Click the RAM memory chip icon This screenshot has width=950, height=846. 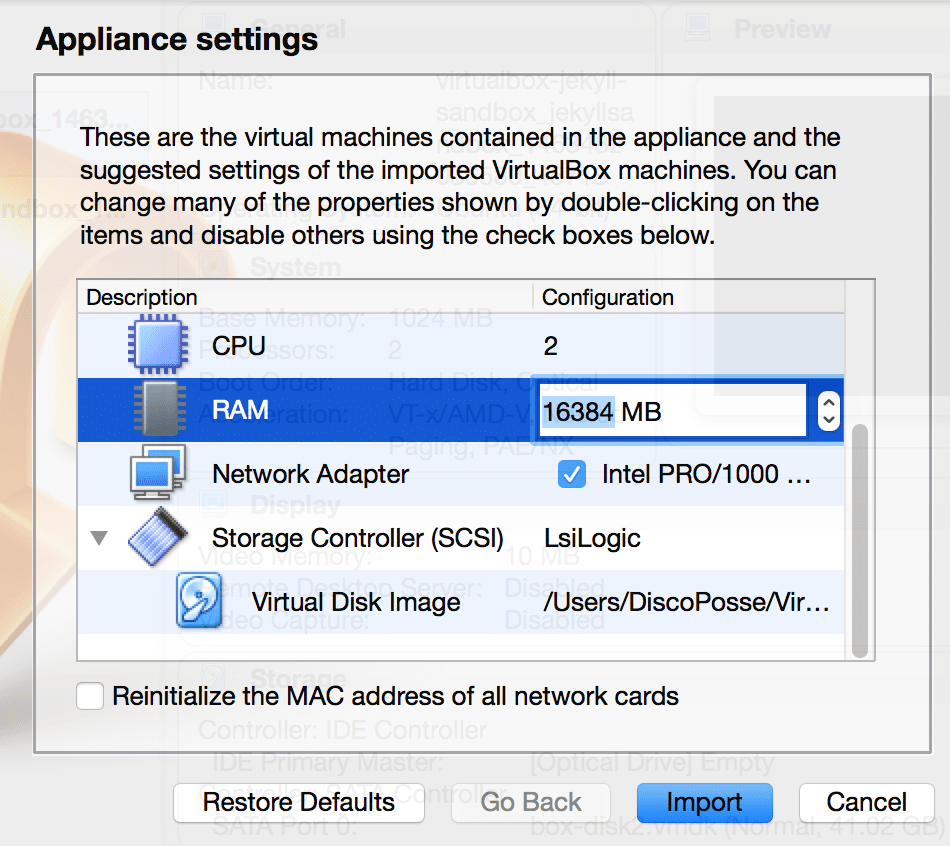click(x=157, y=410)
